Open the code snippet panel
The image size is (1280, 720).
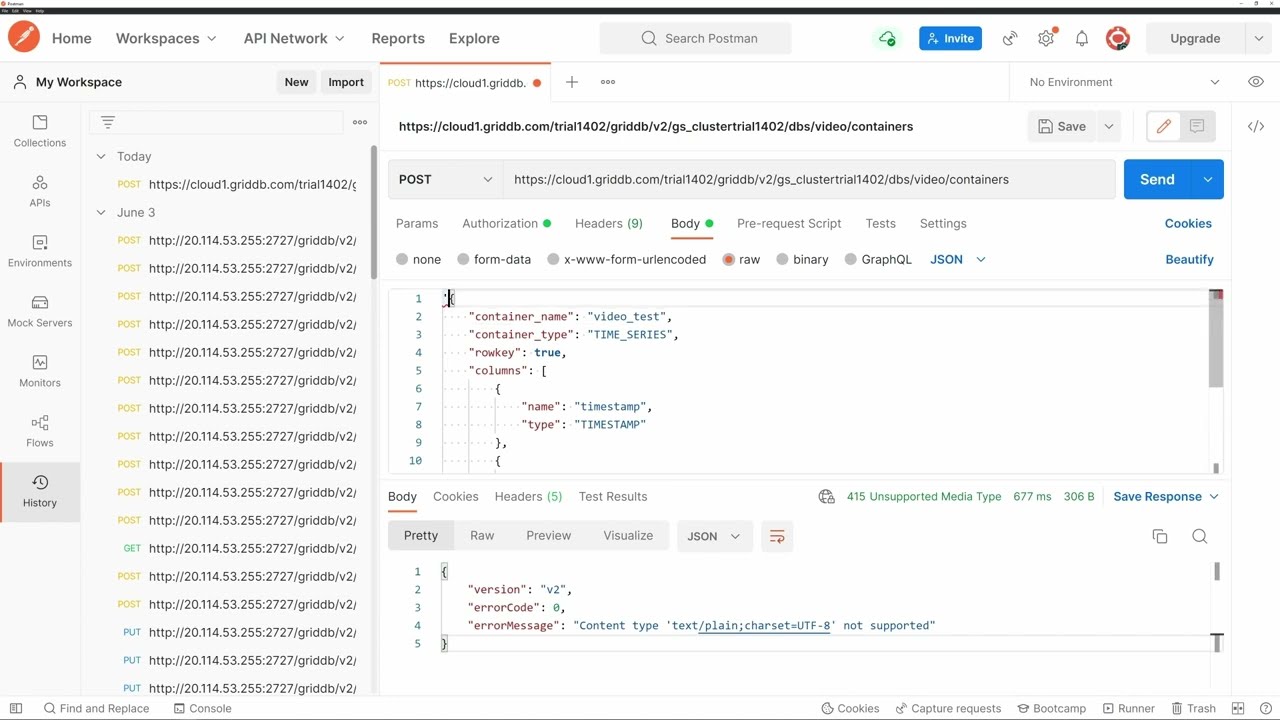[1256, 126]
